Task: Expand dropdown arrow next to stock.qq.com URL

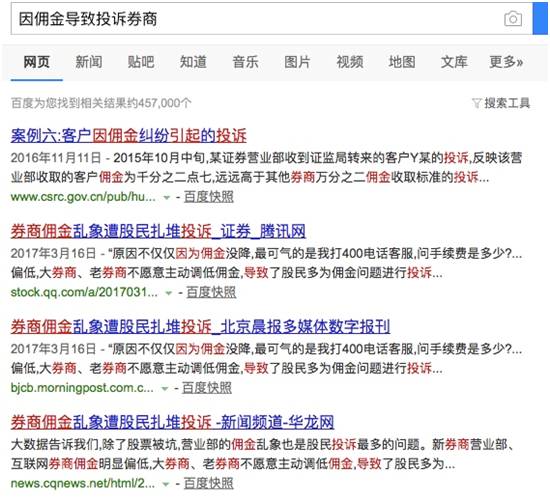Action: tap(168, 293)
